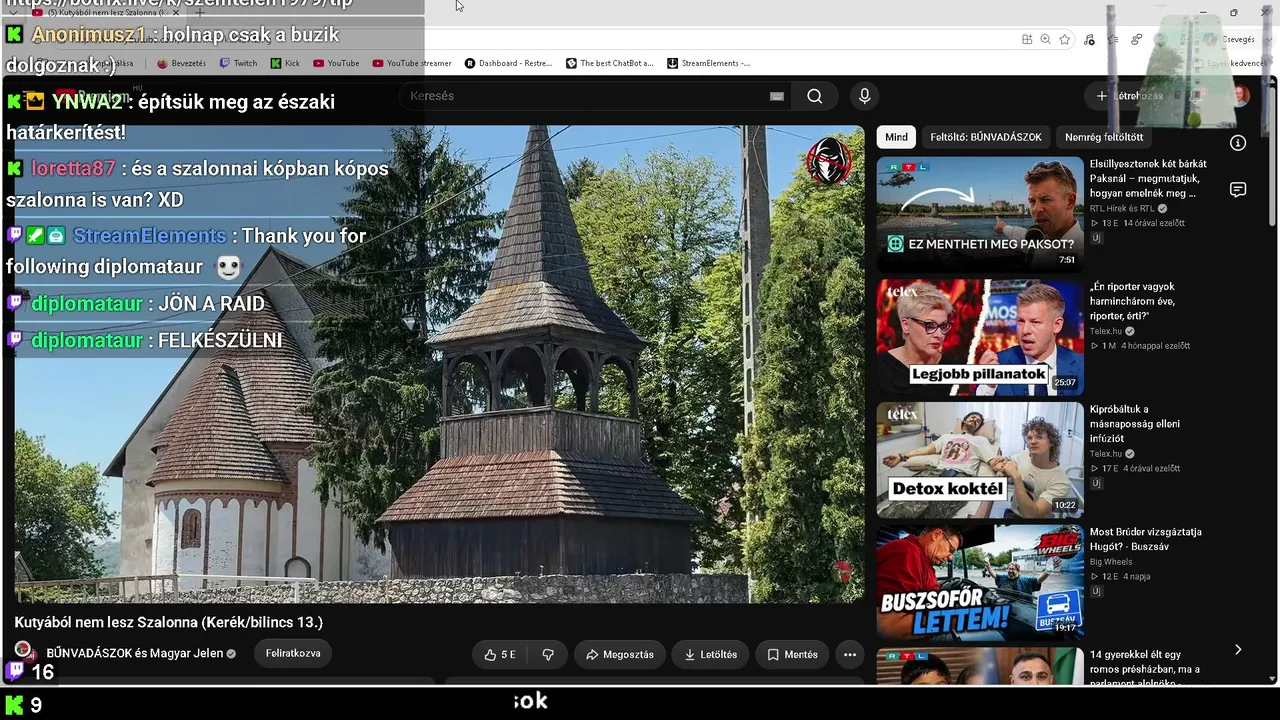Image resolution: width=1280 pixels, height=720 pixels.
Task: Open title 'Én riporter vagyok harminchárom éve'
Action: pos(1133,301)
